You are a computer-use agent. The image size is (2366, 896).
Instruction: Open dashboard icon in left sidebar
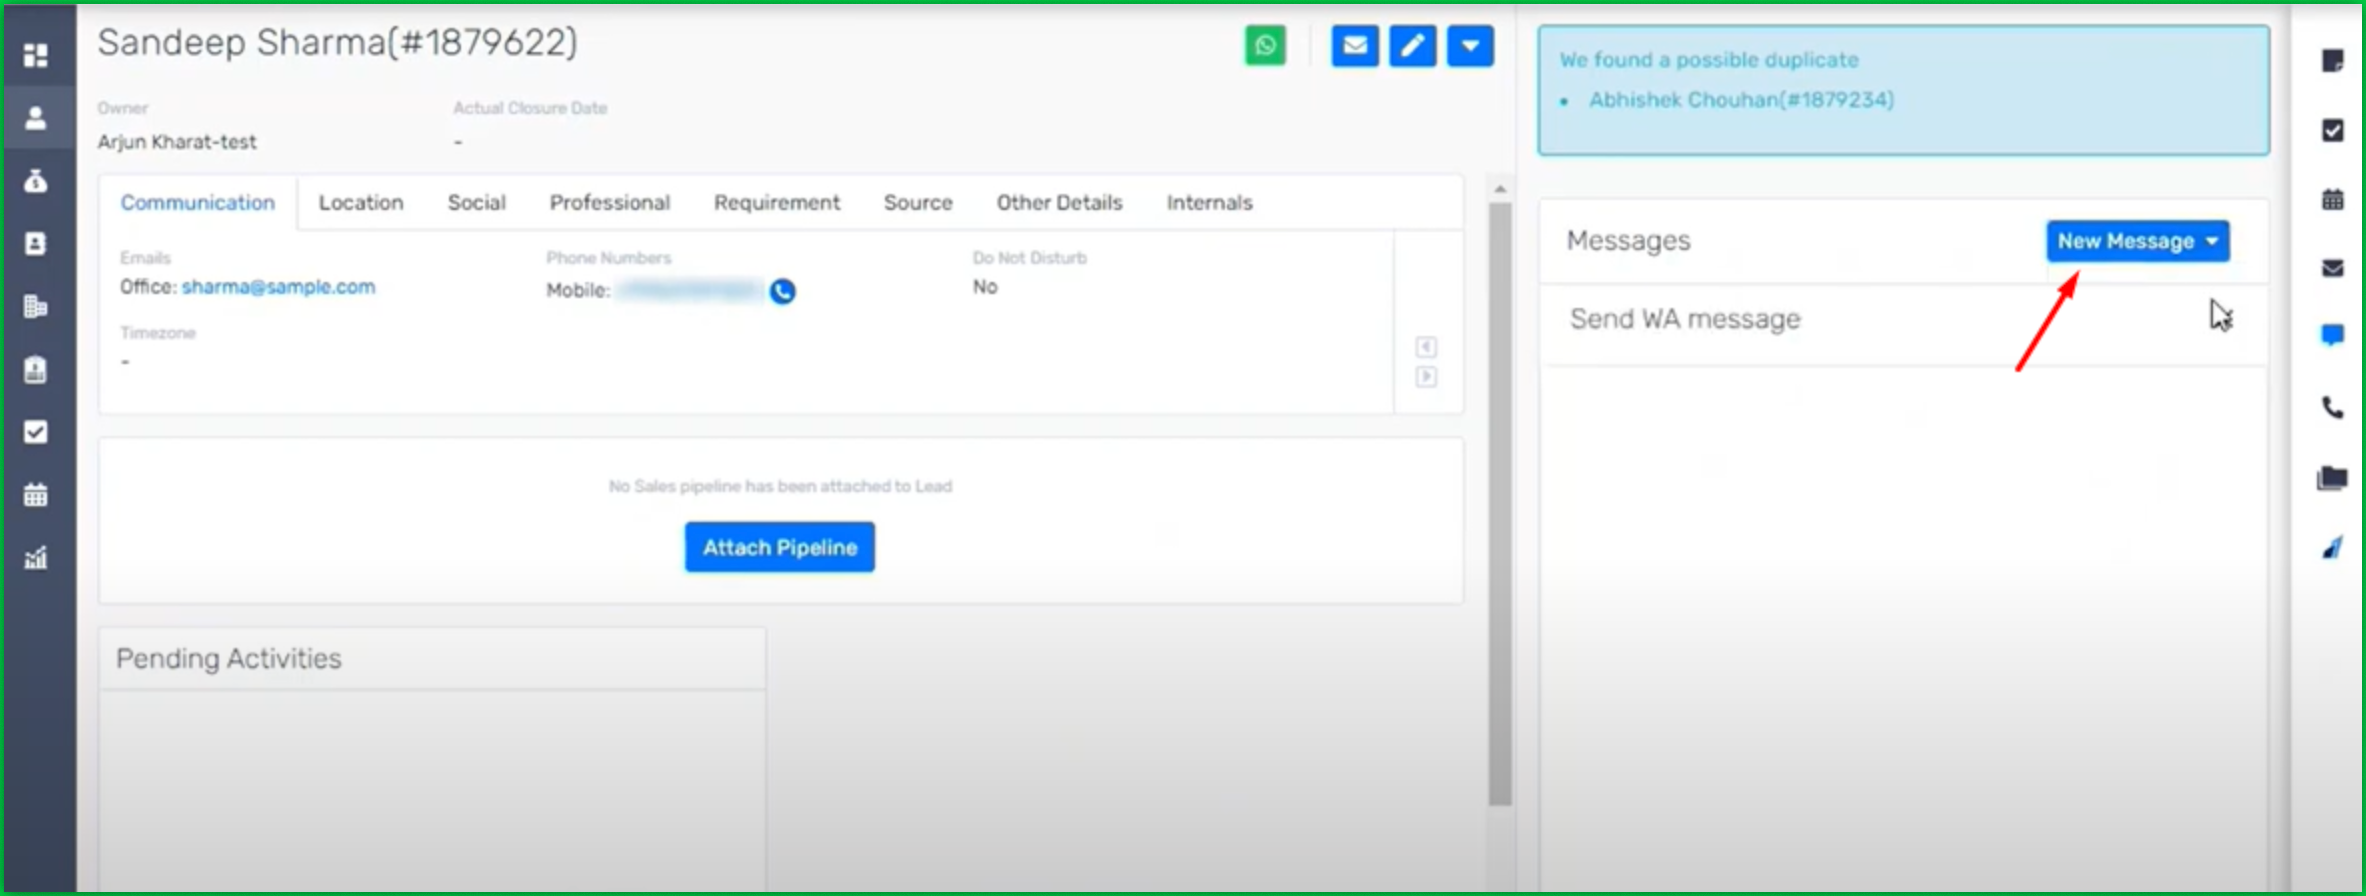tap(36, 55)
